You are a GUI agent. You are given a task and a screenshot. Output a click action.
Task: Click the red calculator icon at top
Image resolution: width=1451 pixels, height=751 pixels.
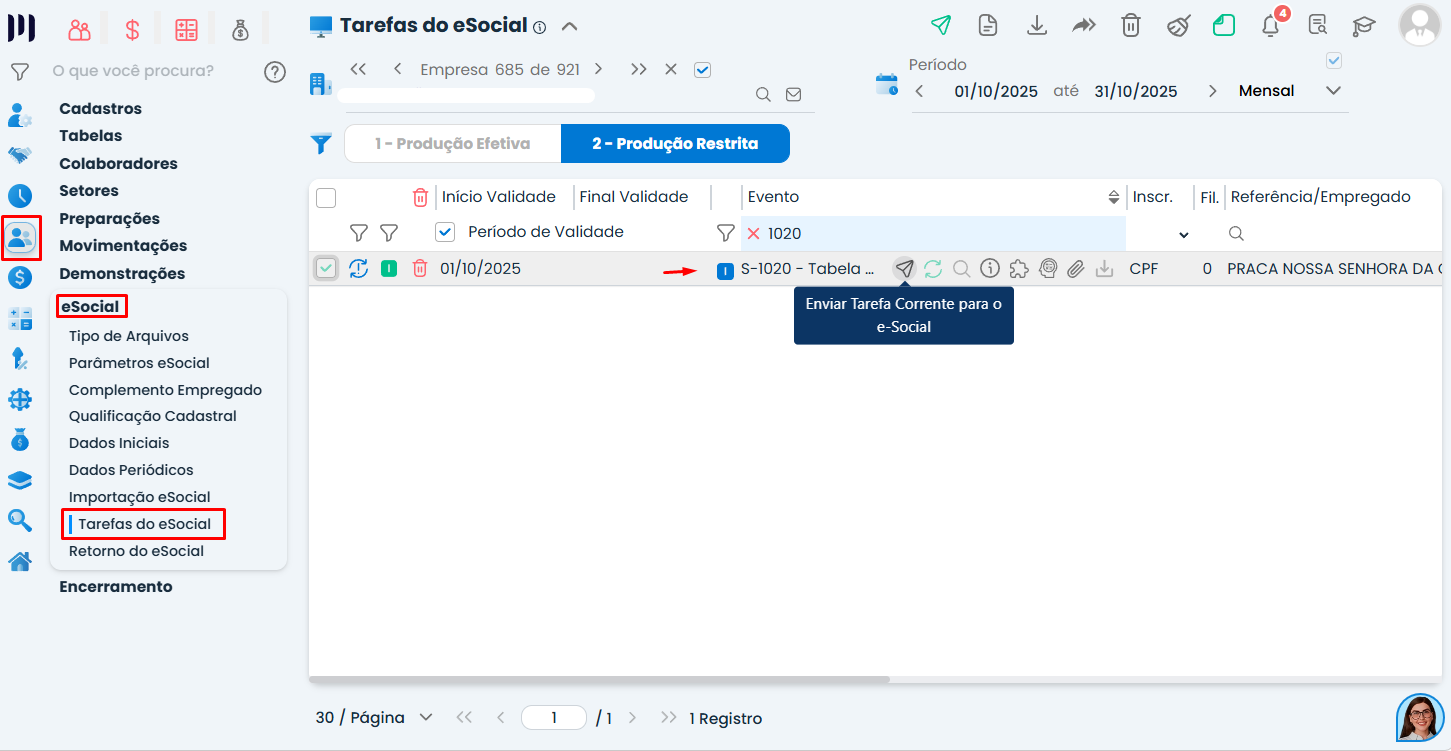click(x=186, y=30)
